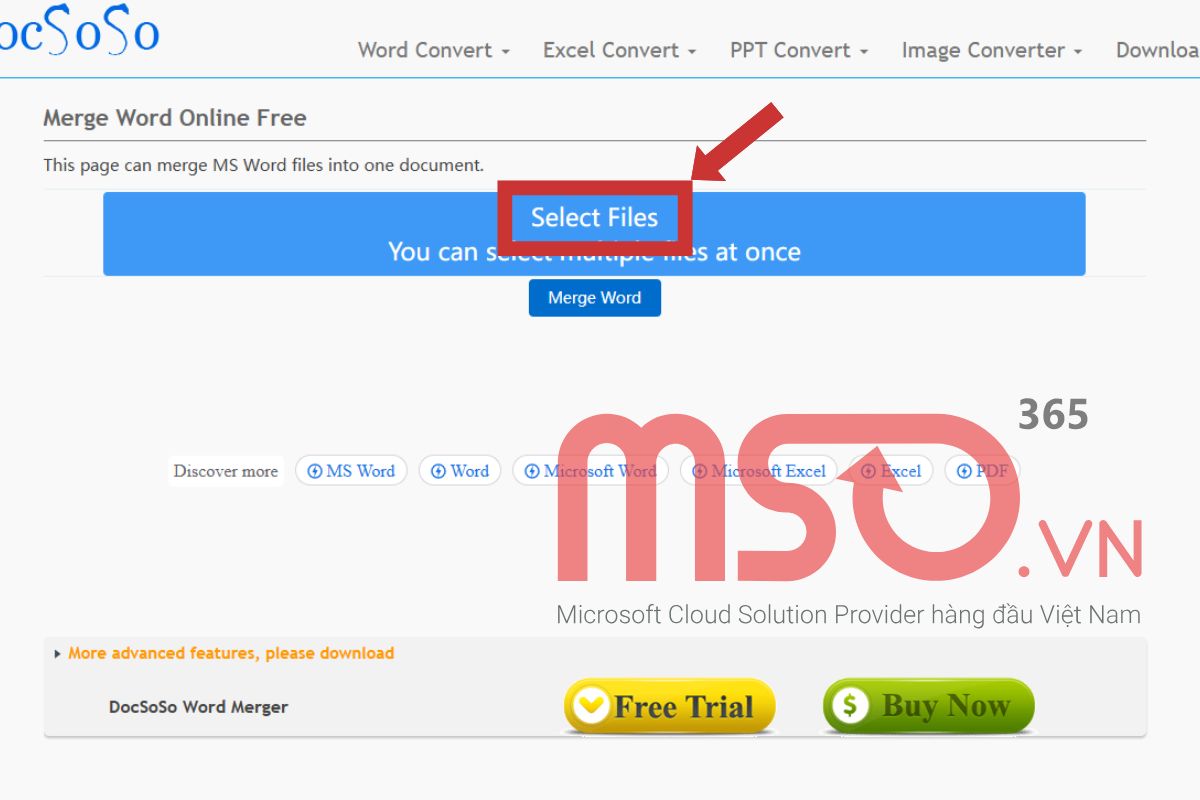Open the Microsoft Excel discover tag
Image resolution: width=1200 pixels, height=800 pixels.
[758, 471]
